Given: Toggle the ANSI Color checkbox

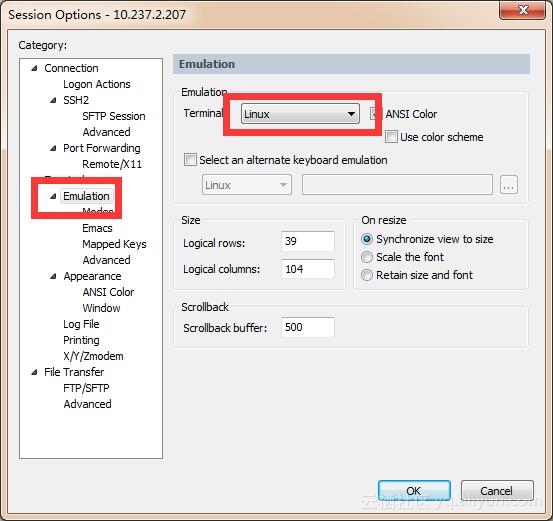Looking at the screenshot, I should coord(374,114).
